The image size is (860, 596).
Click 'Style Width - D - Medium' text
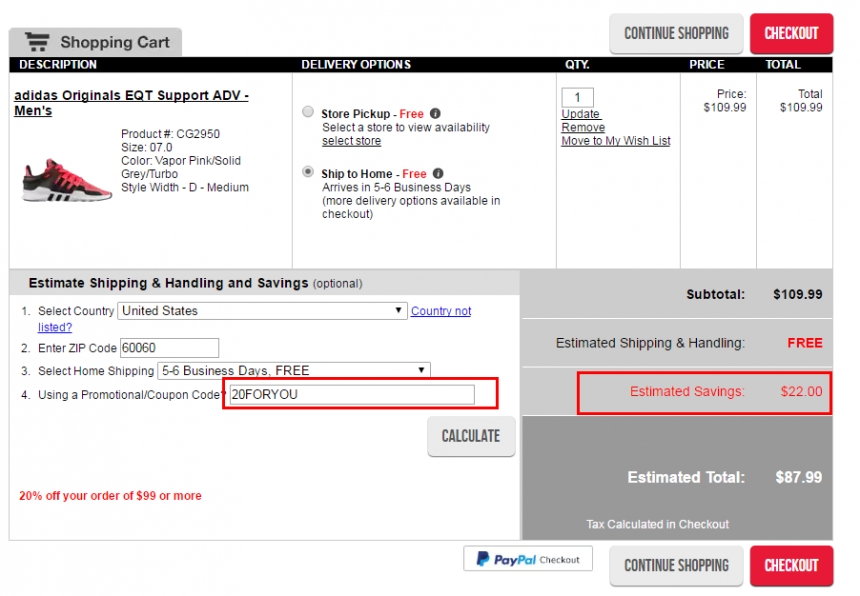pos(185,188)
